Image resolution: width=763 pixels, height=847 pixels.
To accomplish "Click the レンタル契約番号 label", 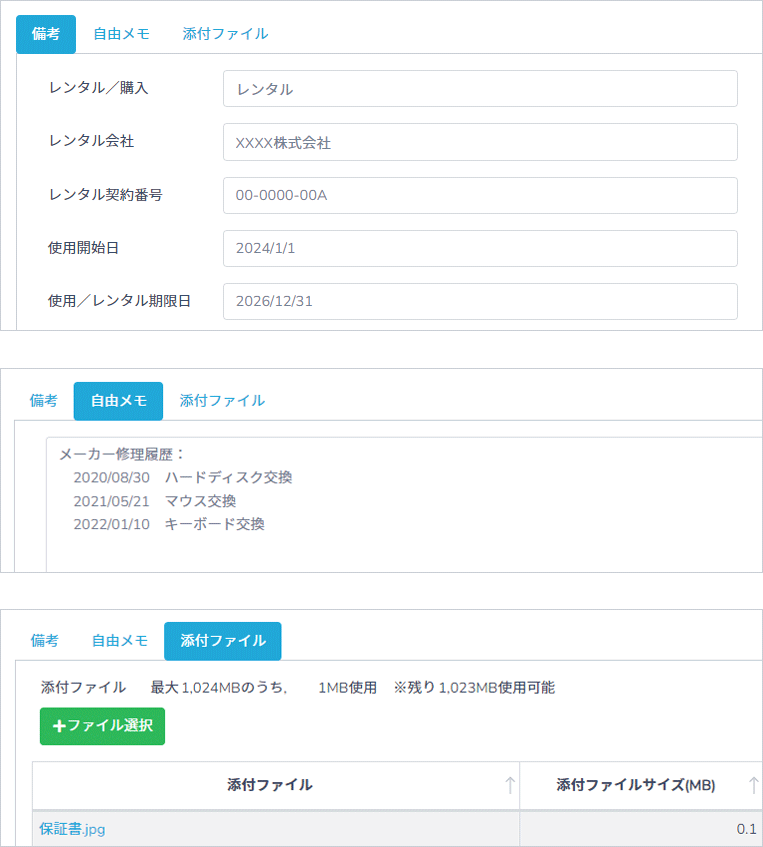I will point(105,194).
